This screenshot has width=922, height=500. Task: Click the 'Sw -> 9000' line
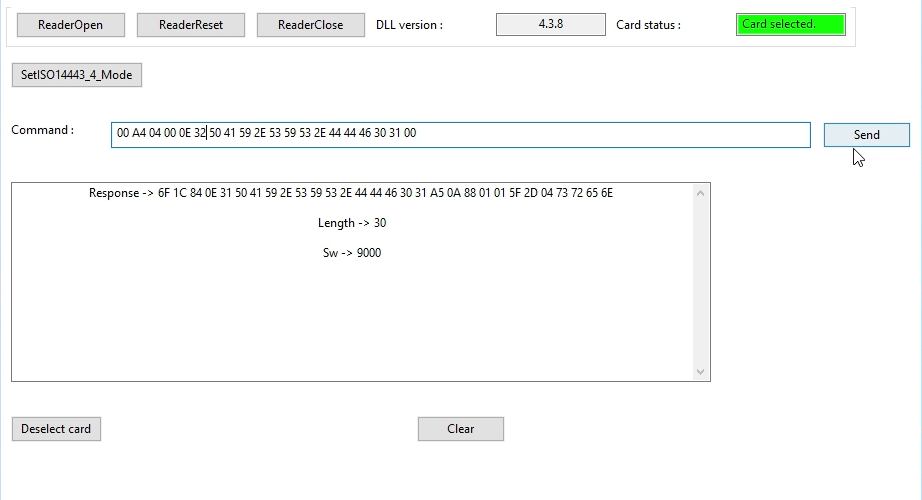pos(352,253)
